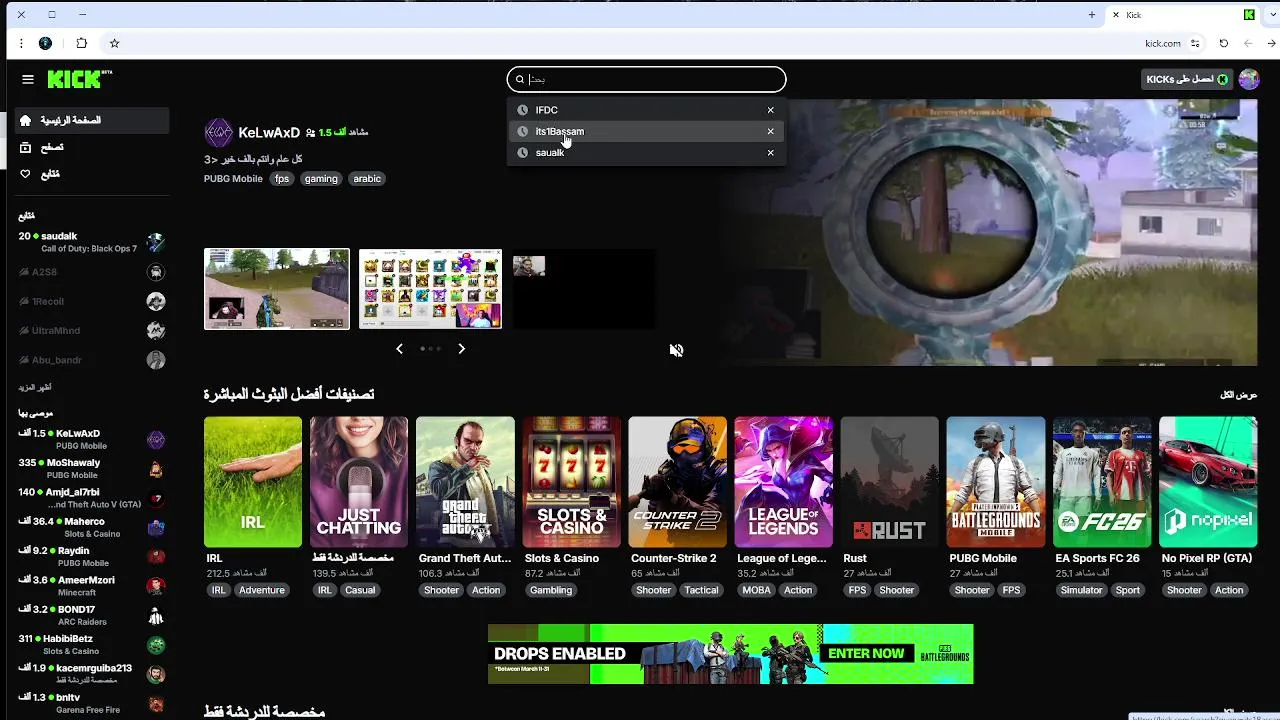Remove Its1Bassam from search history
This screenshot has height=720, width=1280.
point(770,131)
